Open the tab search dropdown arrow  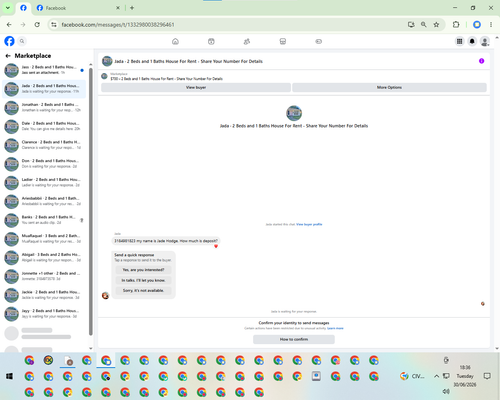click(x=8, y=8)
